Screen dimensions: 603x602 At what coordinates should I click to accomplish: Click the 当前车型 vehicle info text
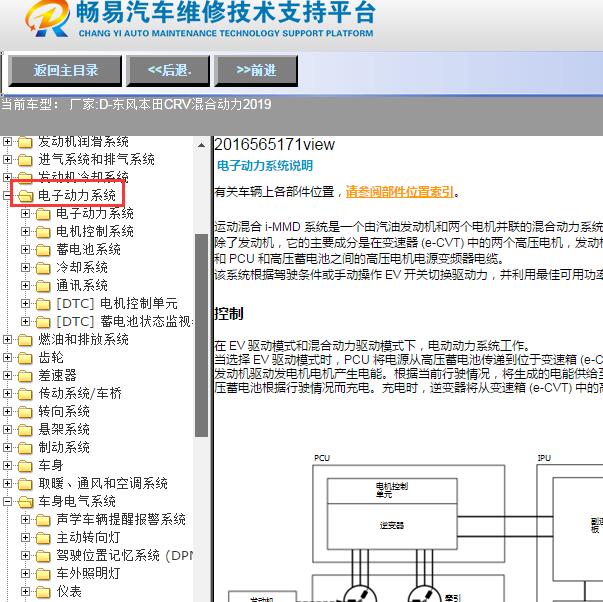click(x=136, y=104)
